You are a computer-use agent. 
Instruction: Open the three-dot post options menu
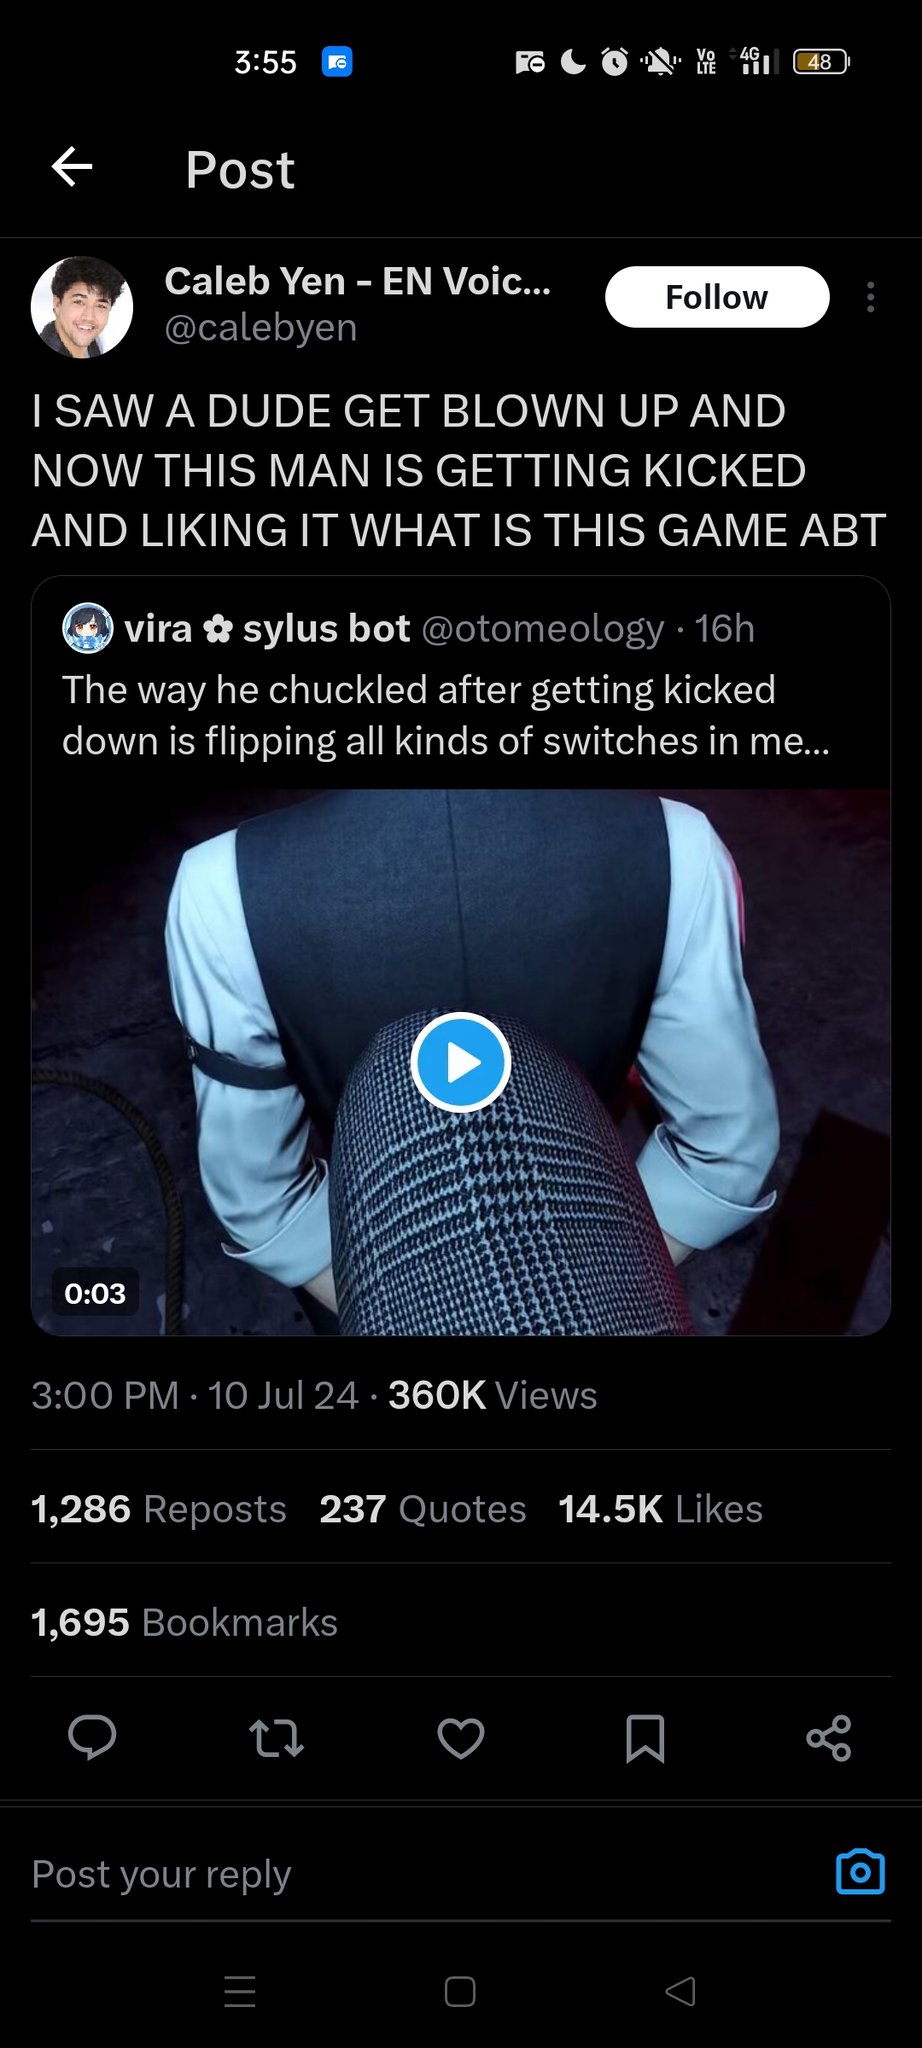point(871,297)
